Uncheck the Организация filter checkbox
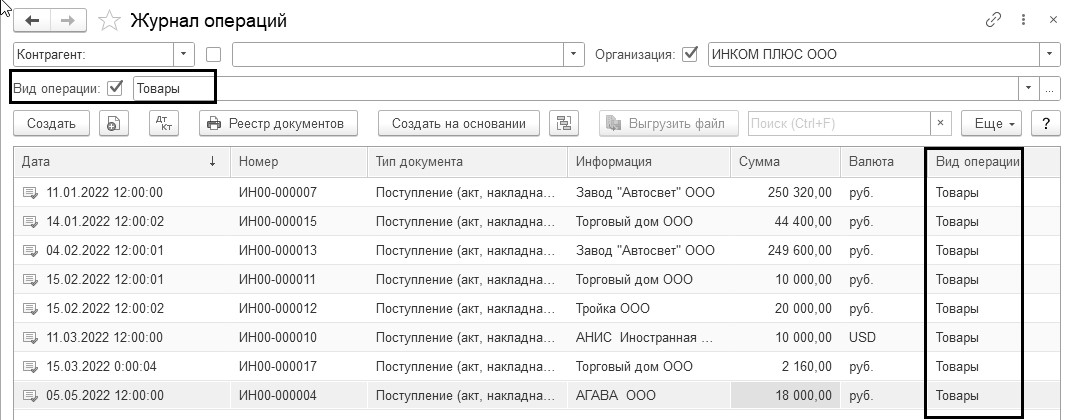The height and width of the screenshot is (420, 1069). [x=689, y=54]
